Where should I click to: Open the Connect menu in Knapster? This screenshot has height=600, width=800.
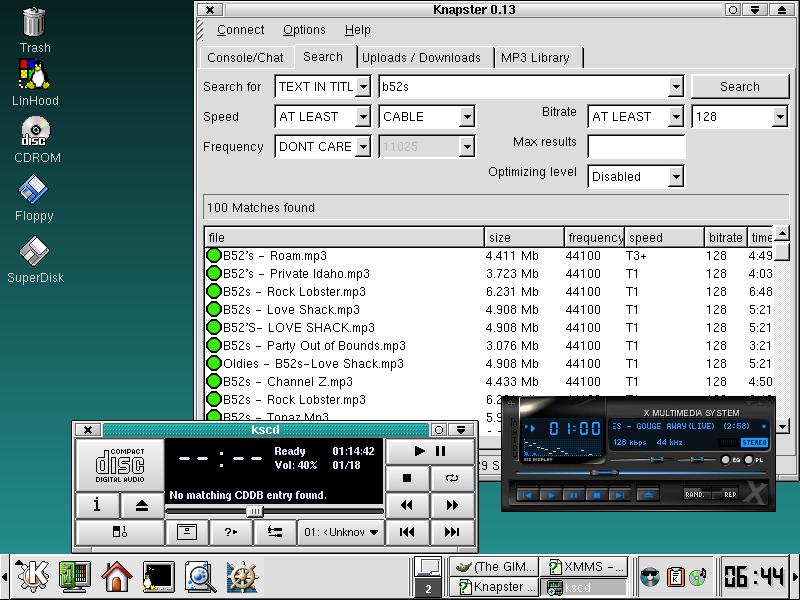pyautogui.click(x=241, y=30)
